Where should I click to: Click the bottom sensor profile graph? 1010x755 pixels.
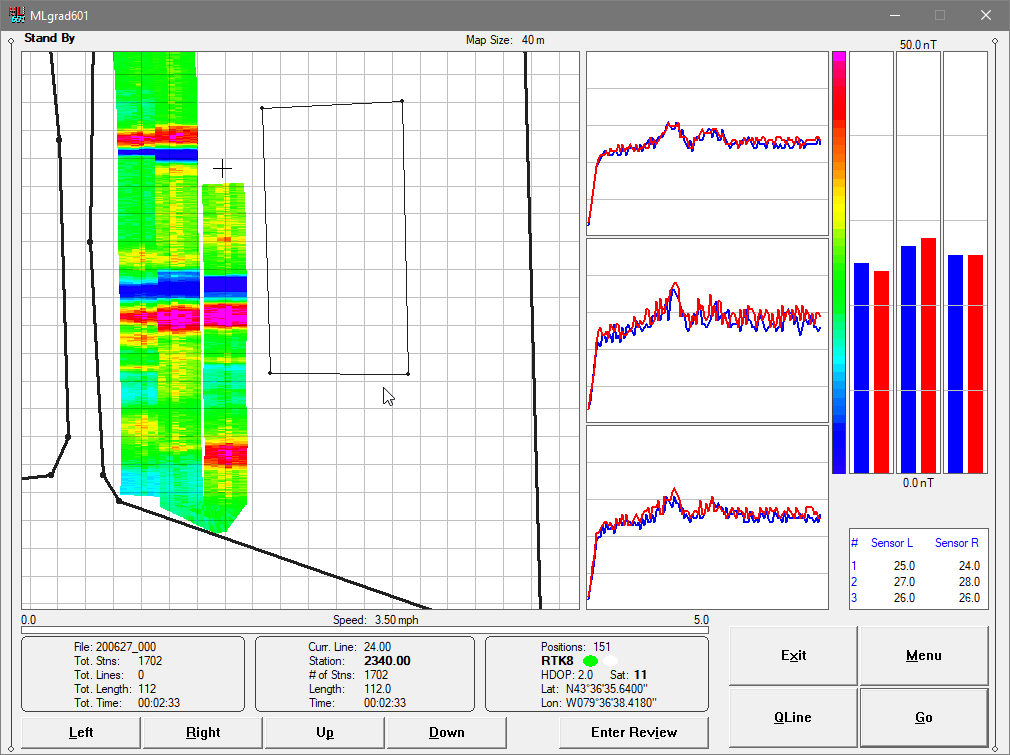pos(707,517)
